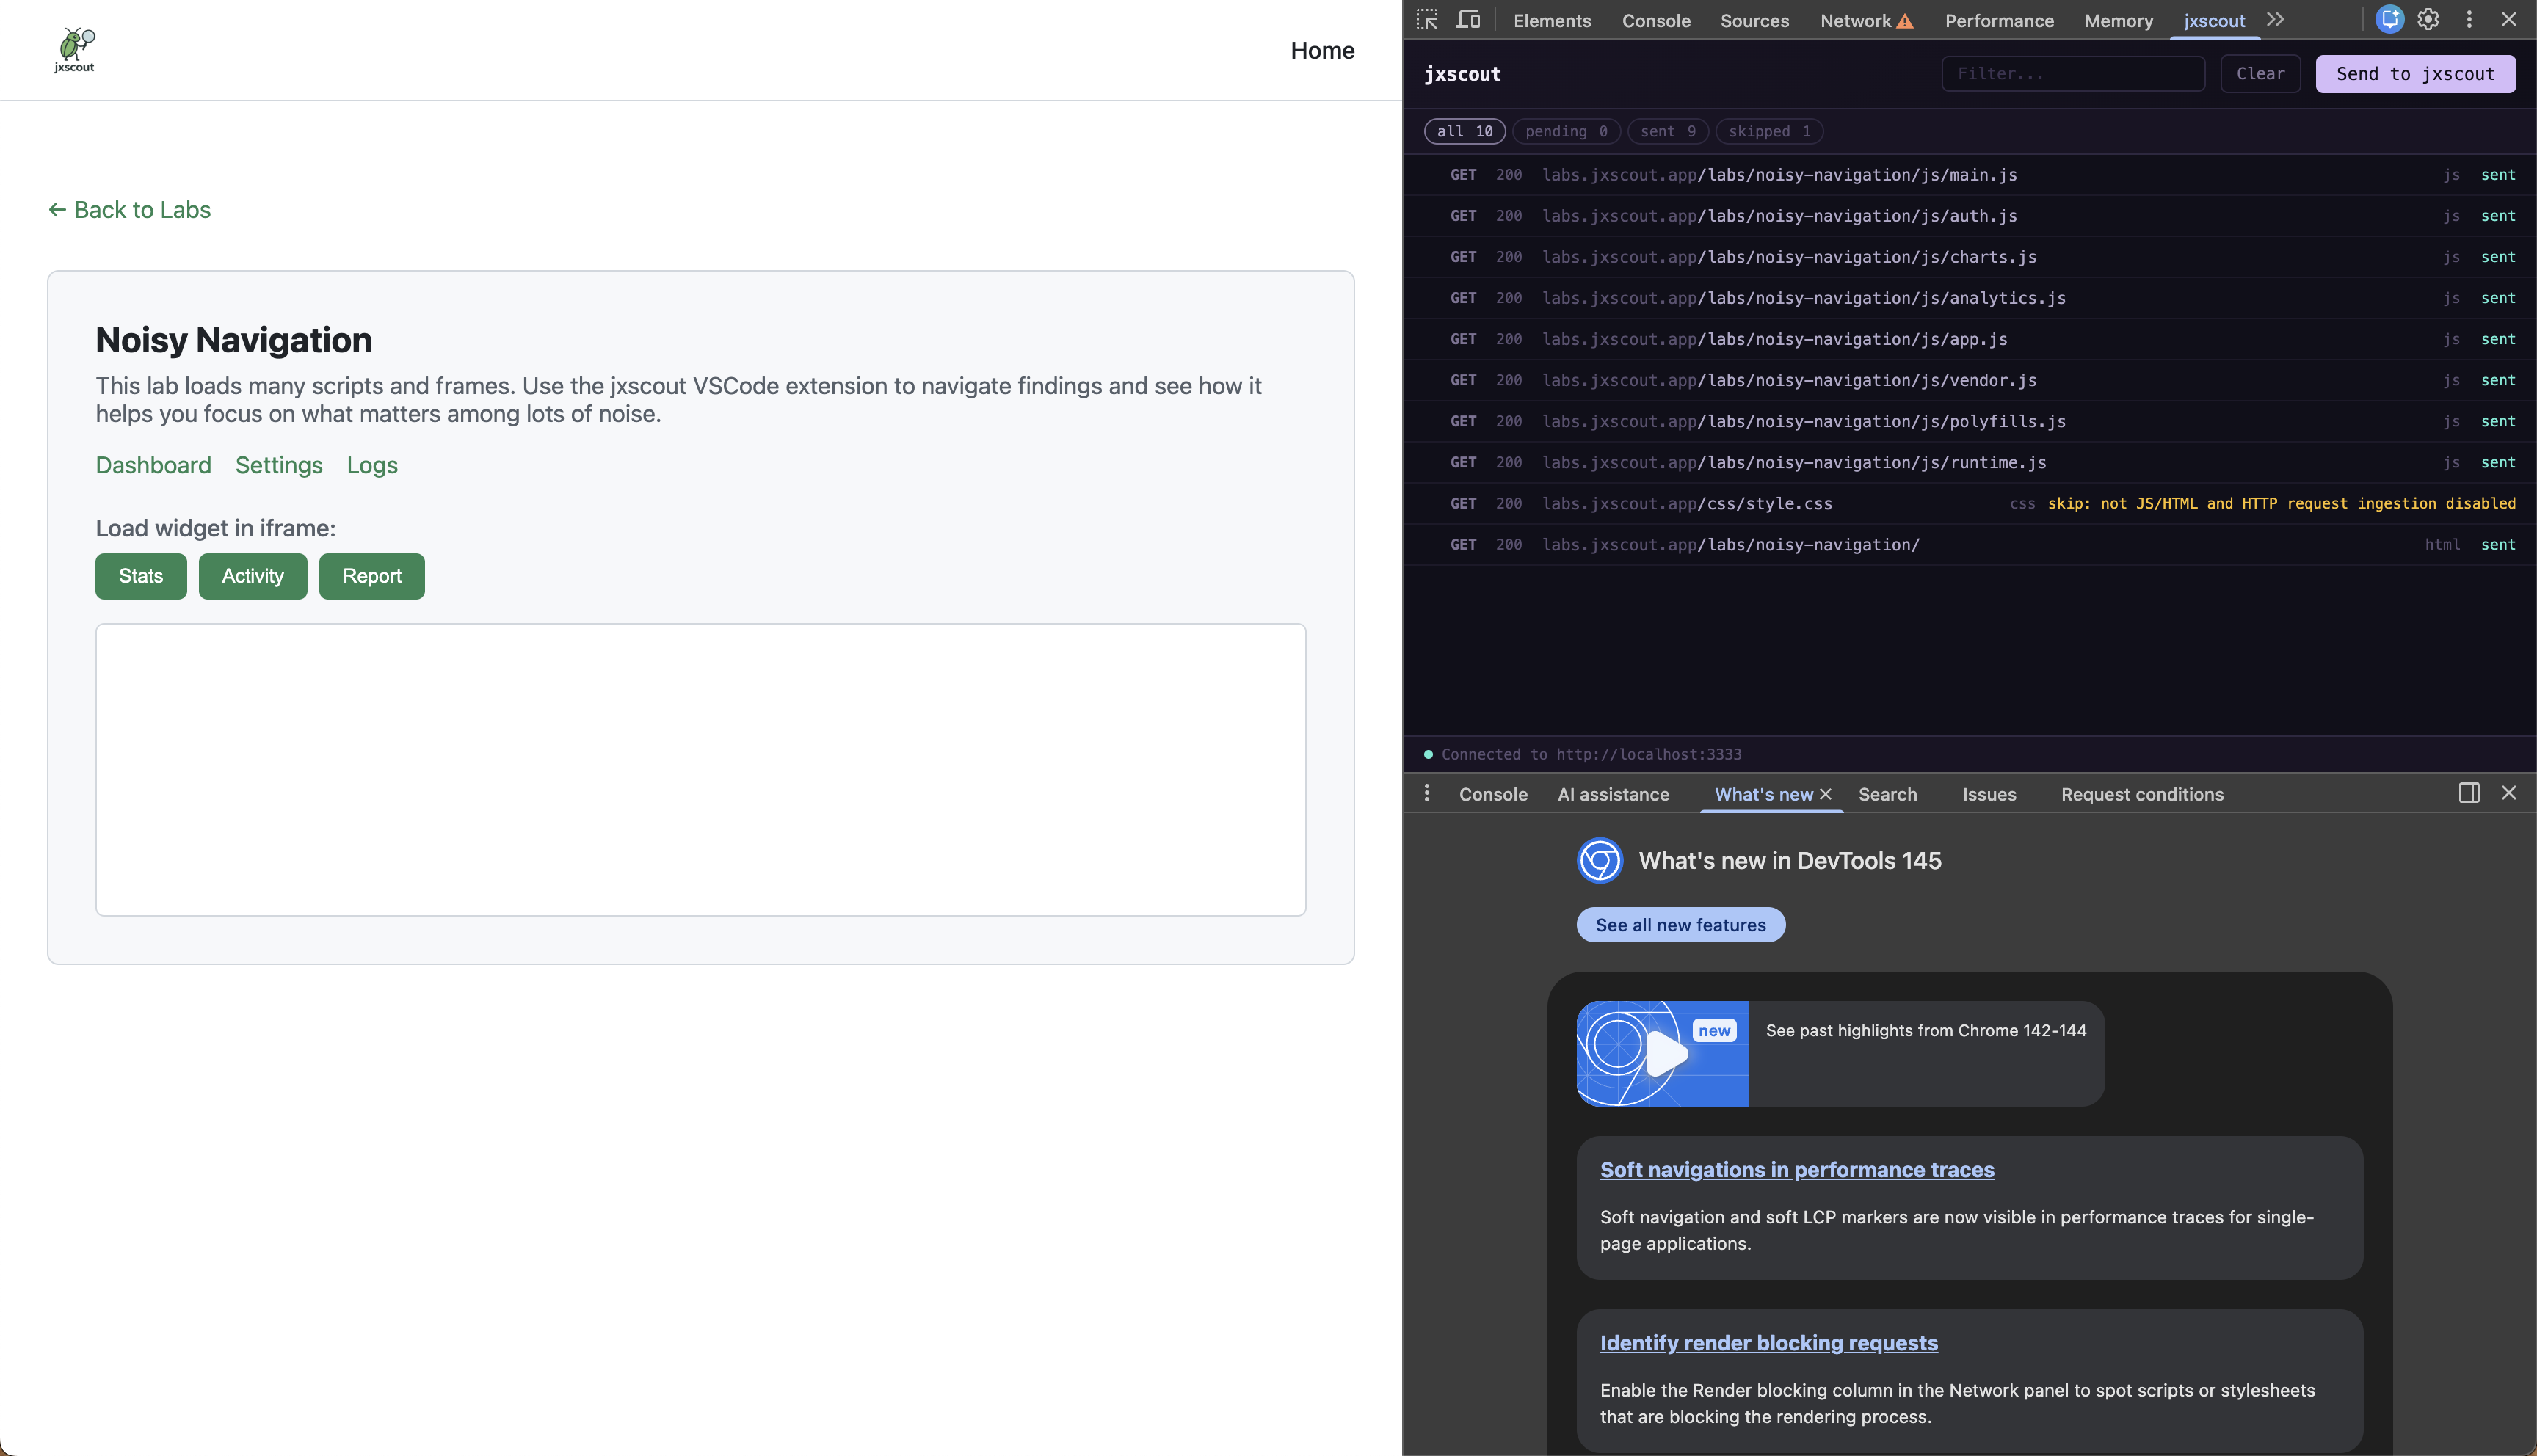Image resolution: width=2537 pixels, height=1456 pixels.
Task: Close the DevTools panel
Action: tap(2509, 20)
